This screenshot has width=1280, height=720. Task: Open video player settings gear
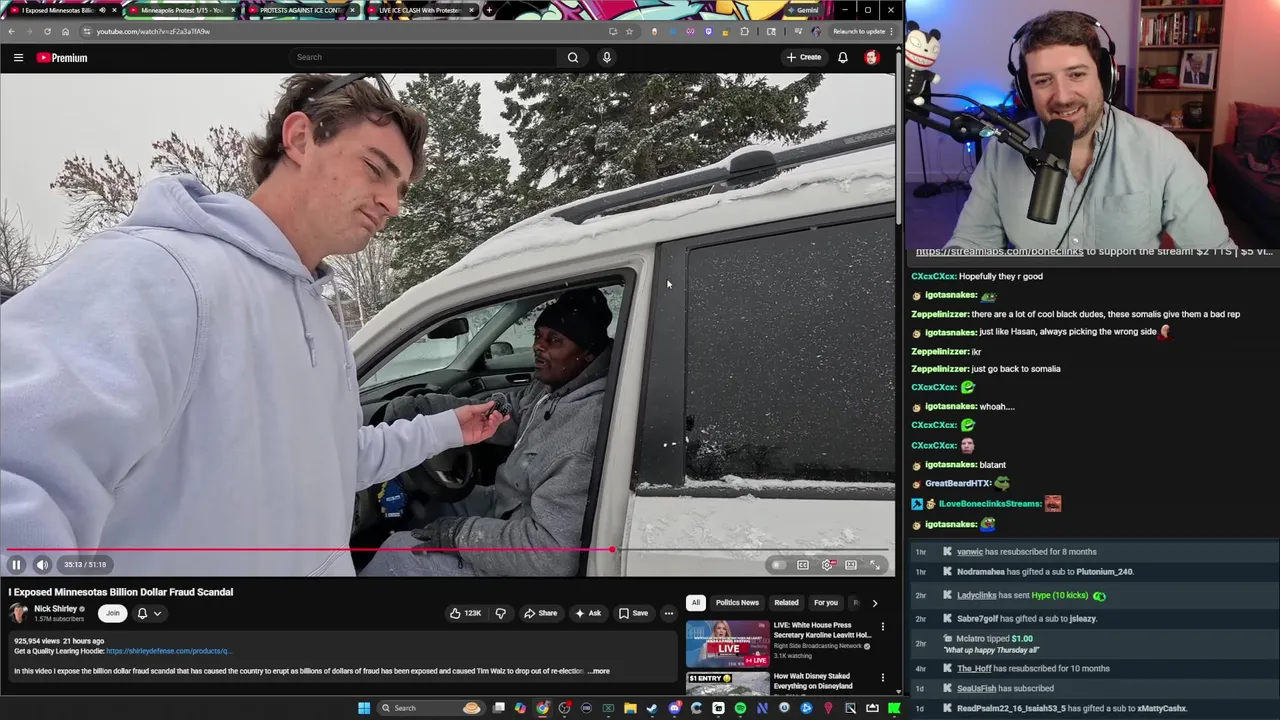[827, 565]
